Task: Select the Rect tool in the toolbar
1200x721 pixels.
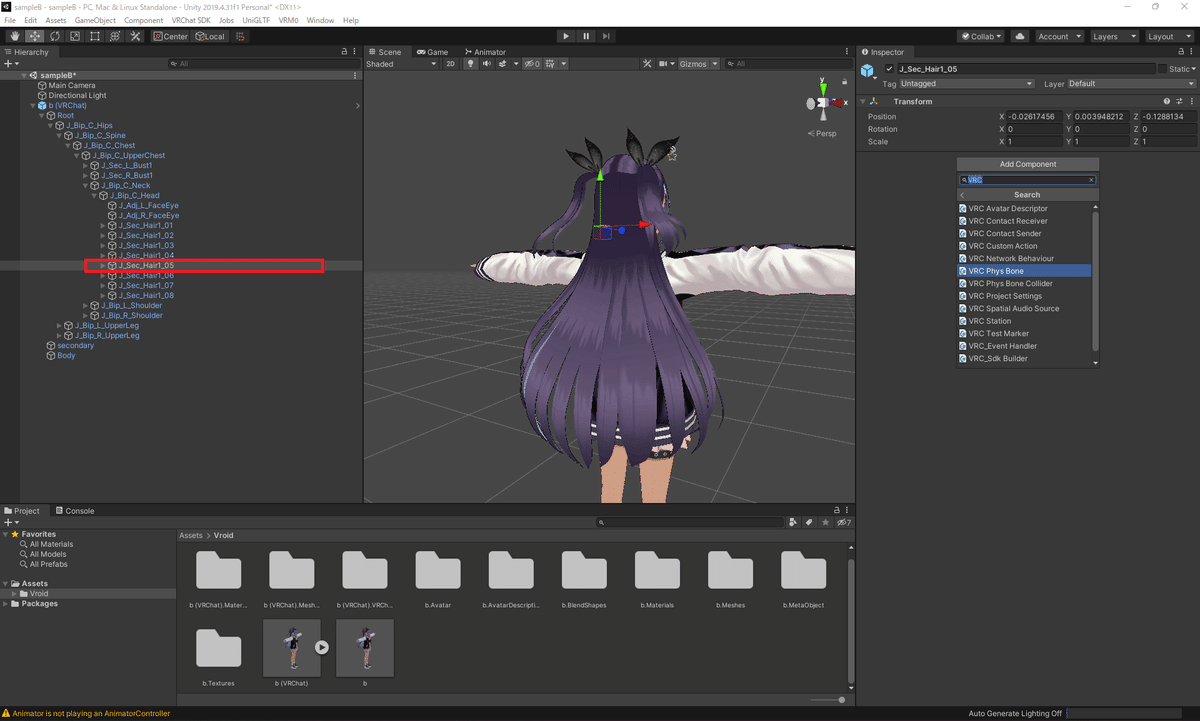Action: tap(95, 36)
